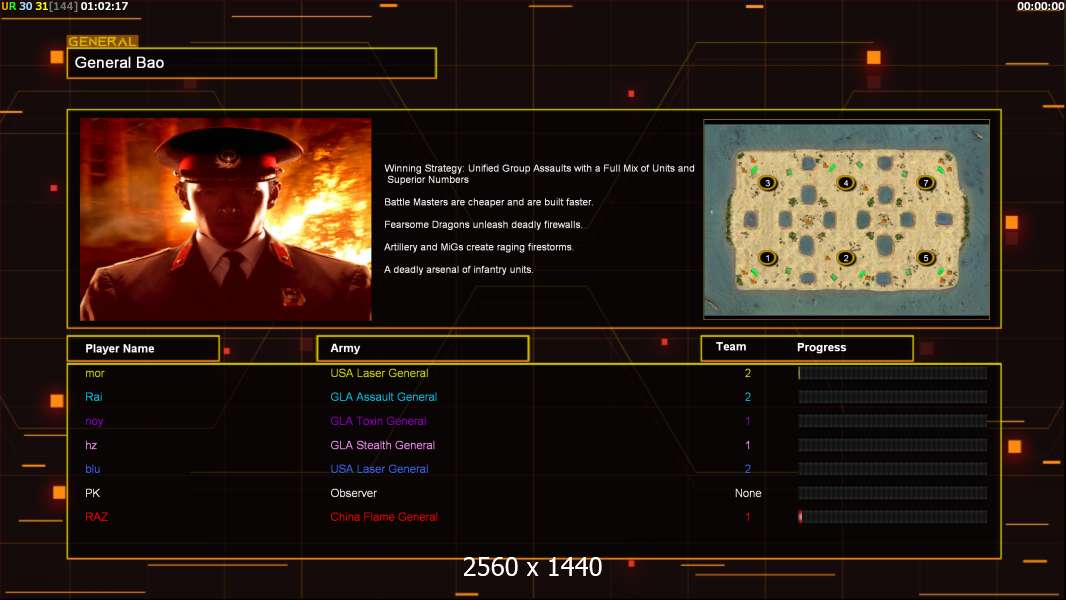1066x600 pixels.
Task: Click start position marker 2 on map
Action: tap(846, 258)
